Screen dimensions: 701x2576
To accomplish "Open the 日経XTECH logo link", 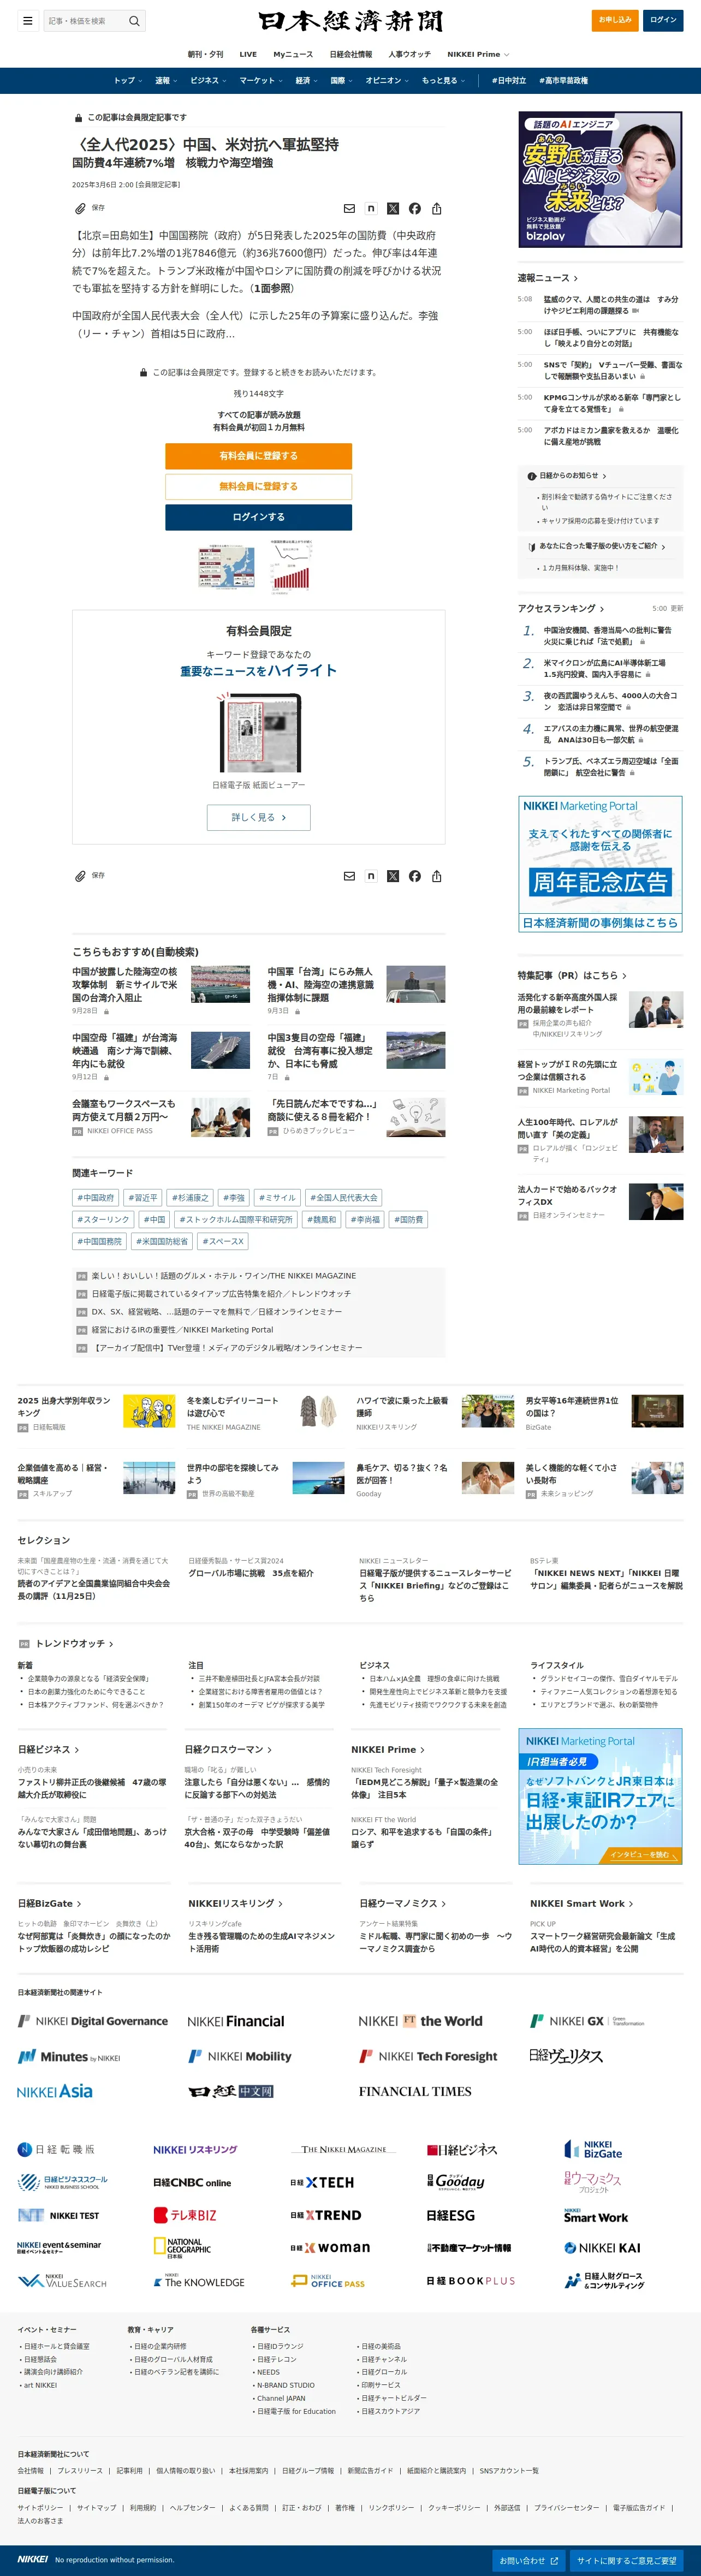I will pos(322,2182).
